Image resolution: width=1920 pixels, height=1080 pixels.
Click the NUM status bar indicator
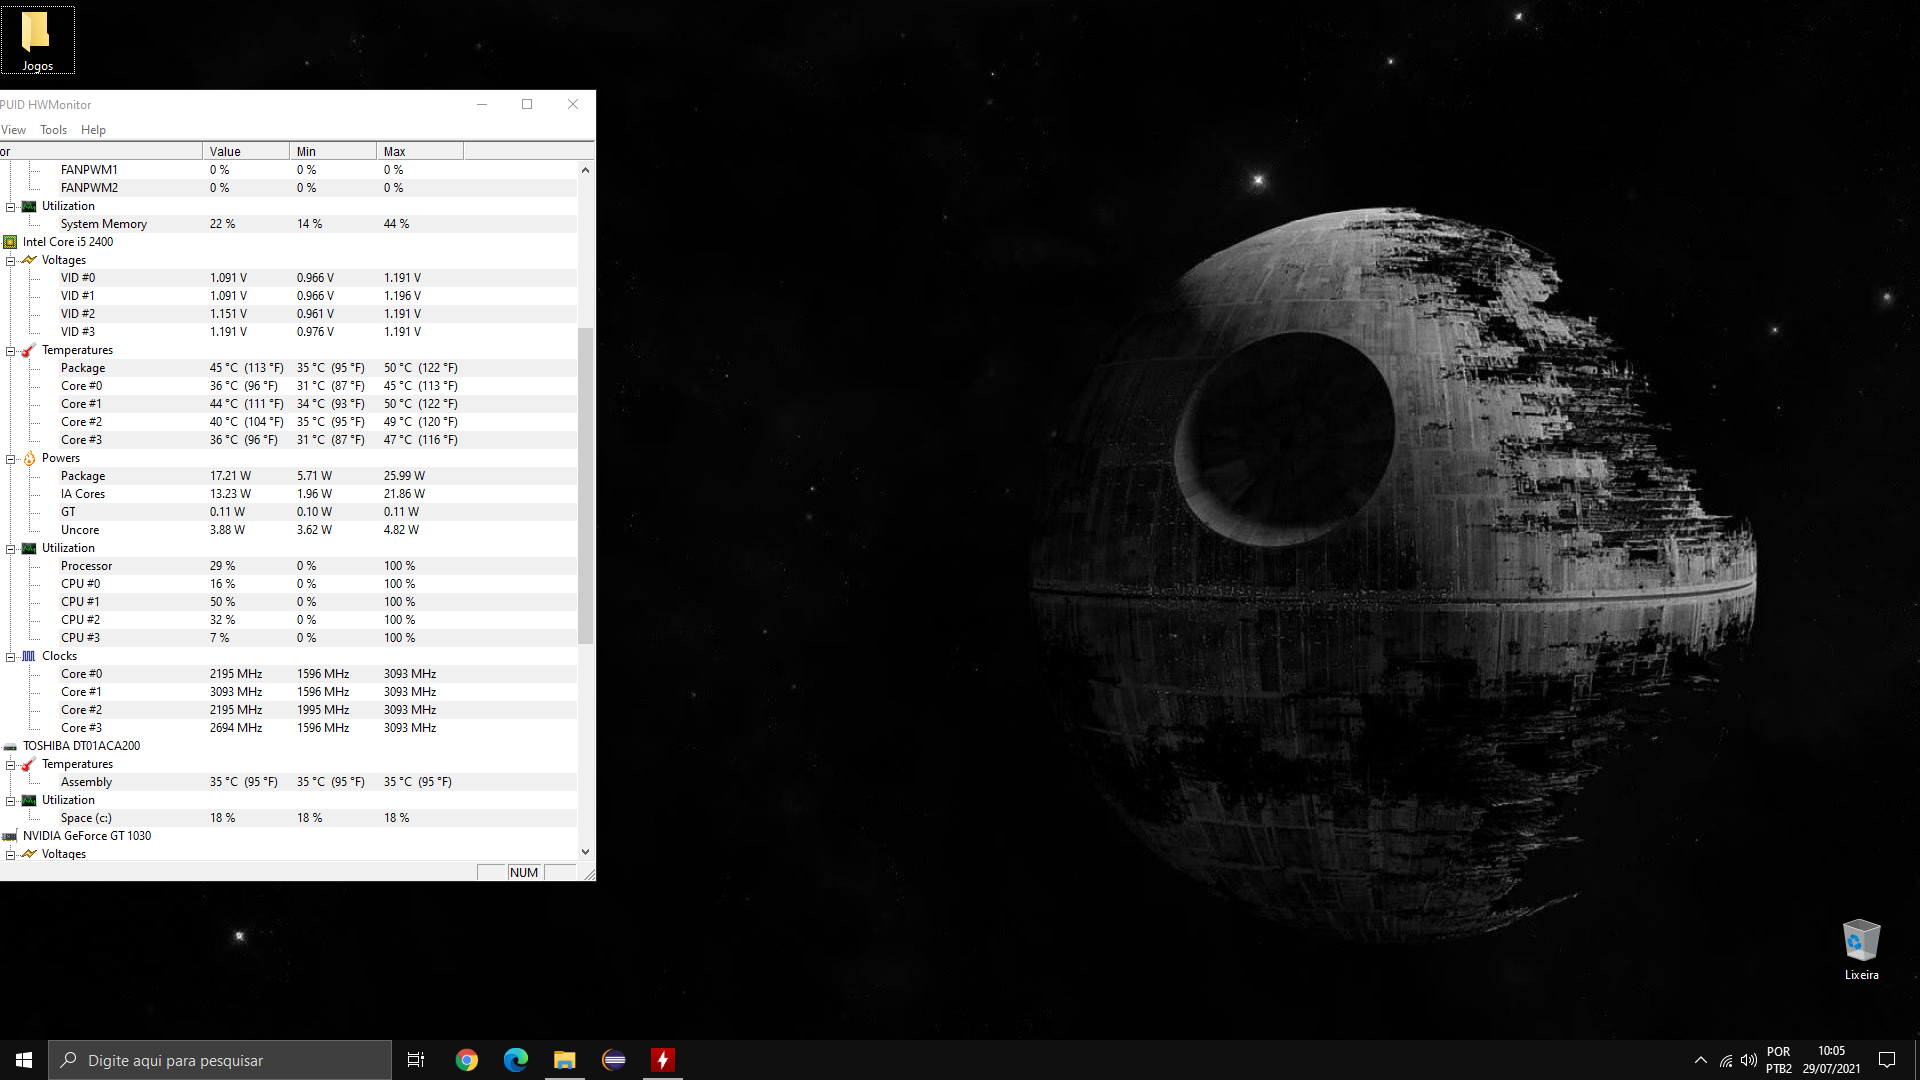[x=524, y=873]
